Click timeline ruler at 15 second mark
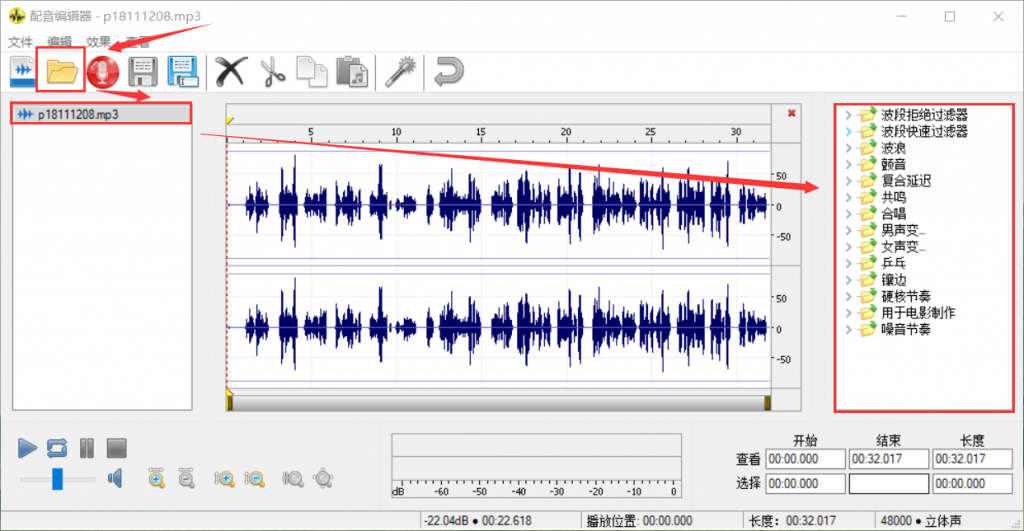This screenshot has height=531, width=1024. pyautogui.click(x=481, y=134)
